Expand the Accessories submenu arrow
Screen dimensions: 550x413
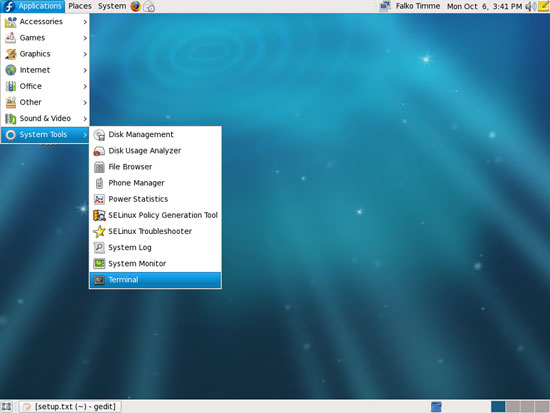[x=85, y=22]
